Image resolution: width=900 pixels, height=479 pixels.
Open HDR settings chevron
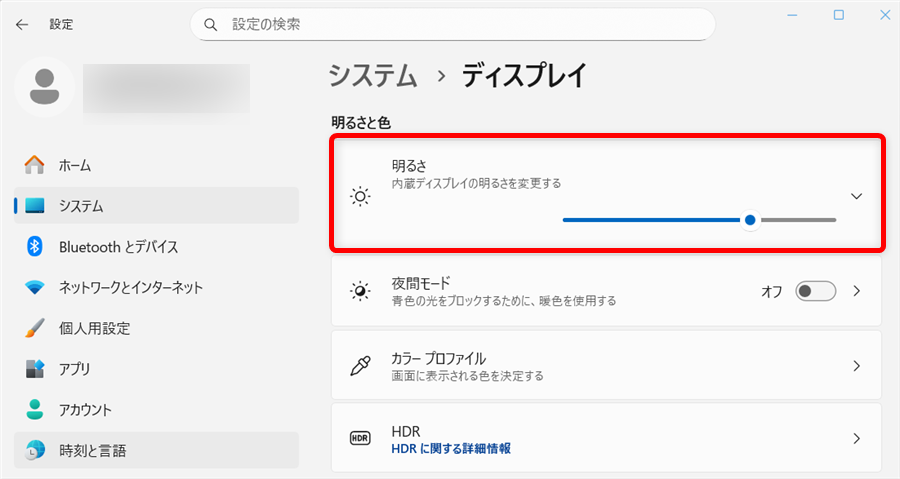tap(856, 438)
